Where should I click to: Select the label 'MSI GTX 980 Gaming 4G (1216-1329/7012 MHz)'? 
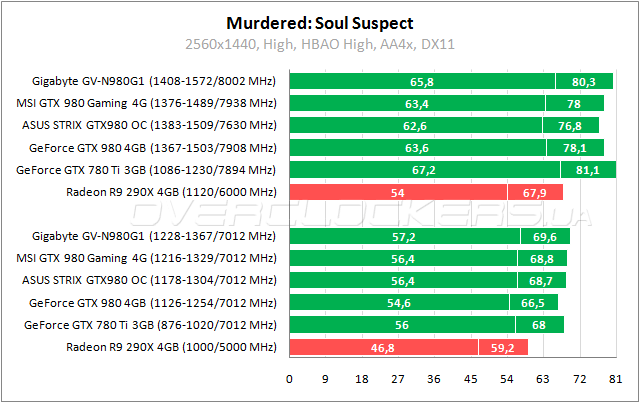click(146, 258)
